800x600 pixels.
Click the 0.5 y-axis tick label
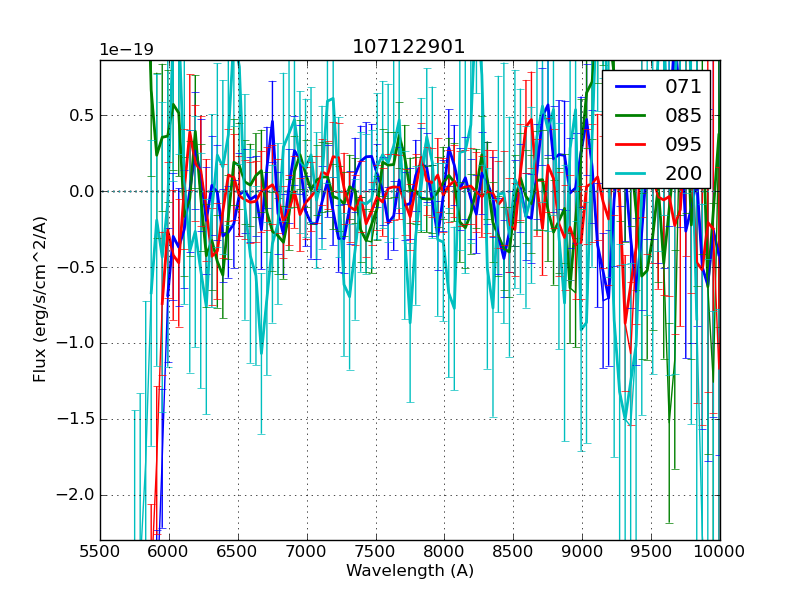81,115
